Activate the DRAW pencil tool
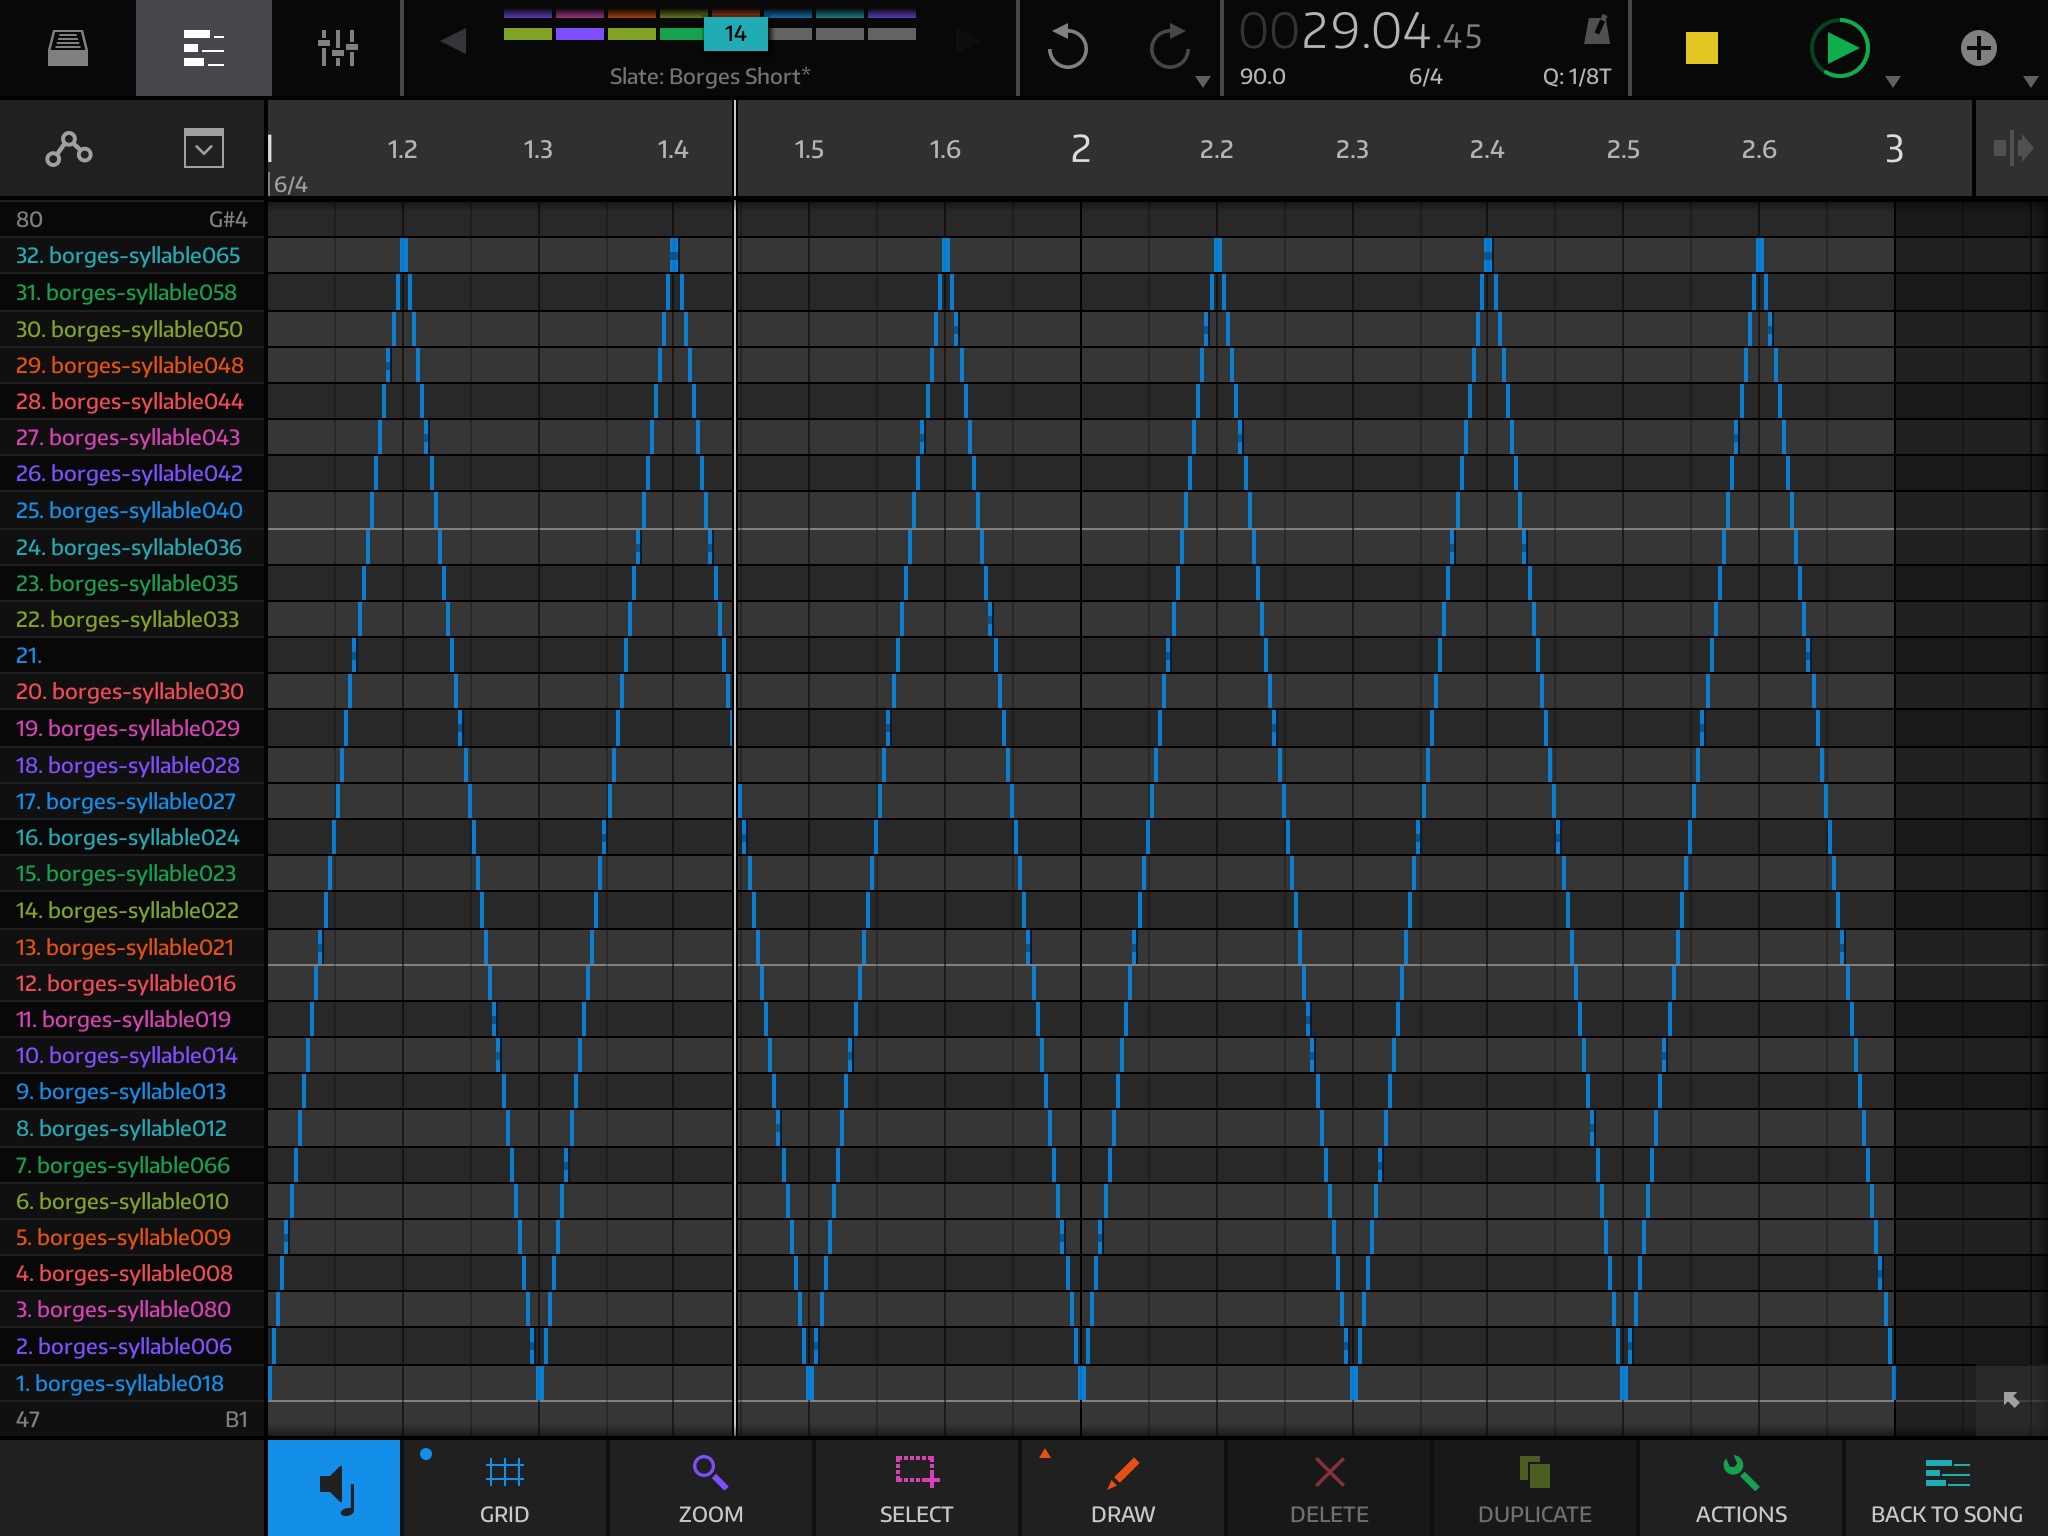This screenshot has height=1536, width=2048. [1122, 1488]
